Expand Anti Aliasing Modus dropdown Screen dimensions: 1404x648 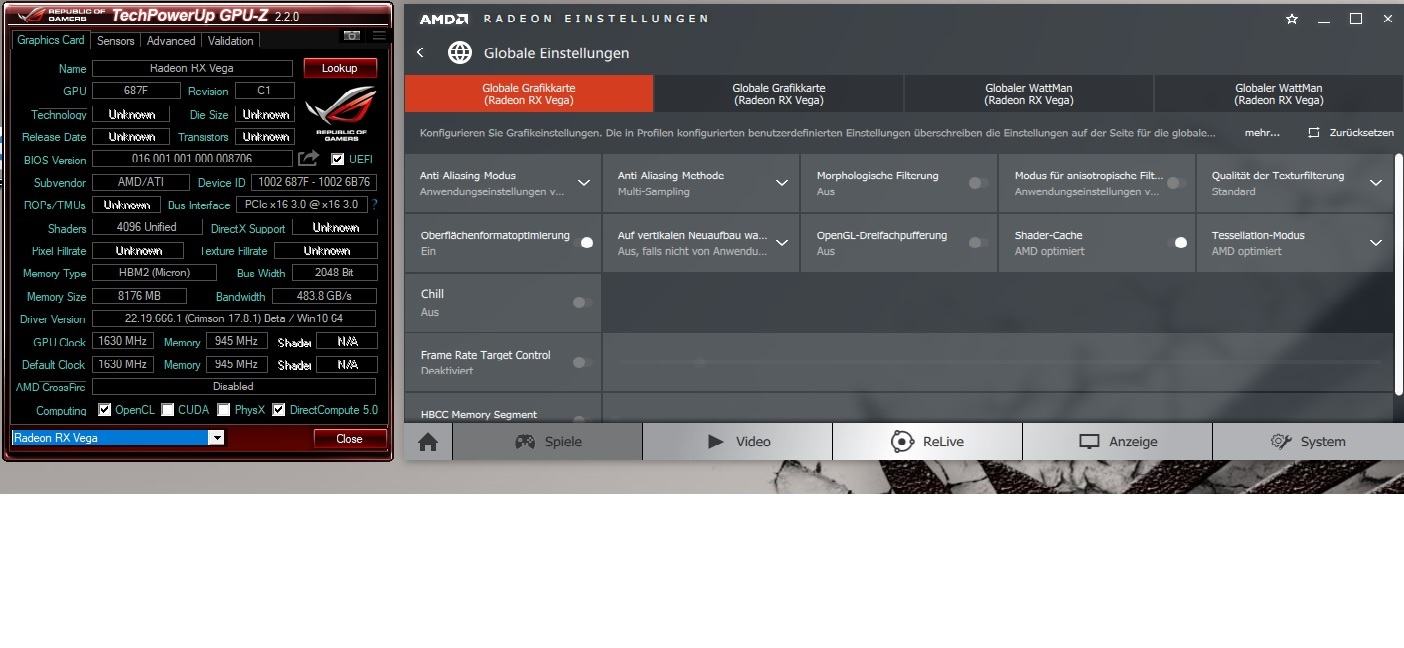[x=584, y=183]
